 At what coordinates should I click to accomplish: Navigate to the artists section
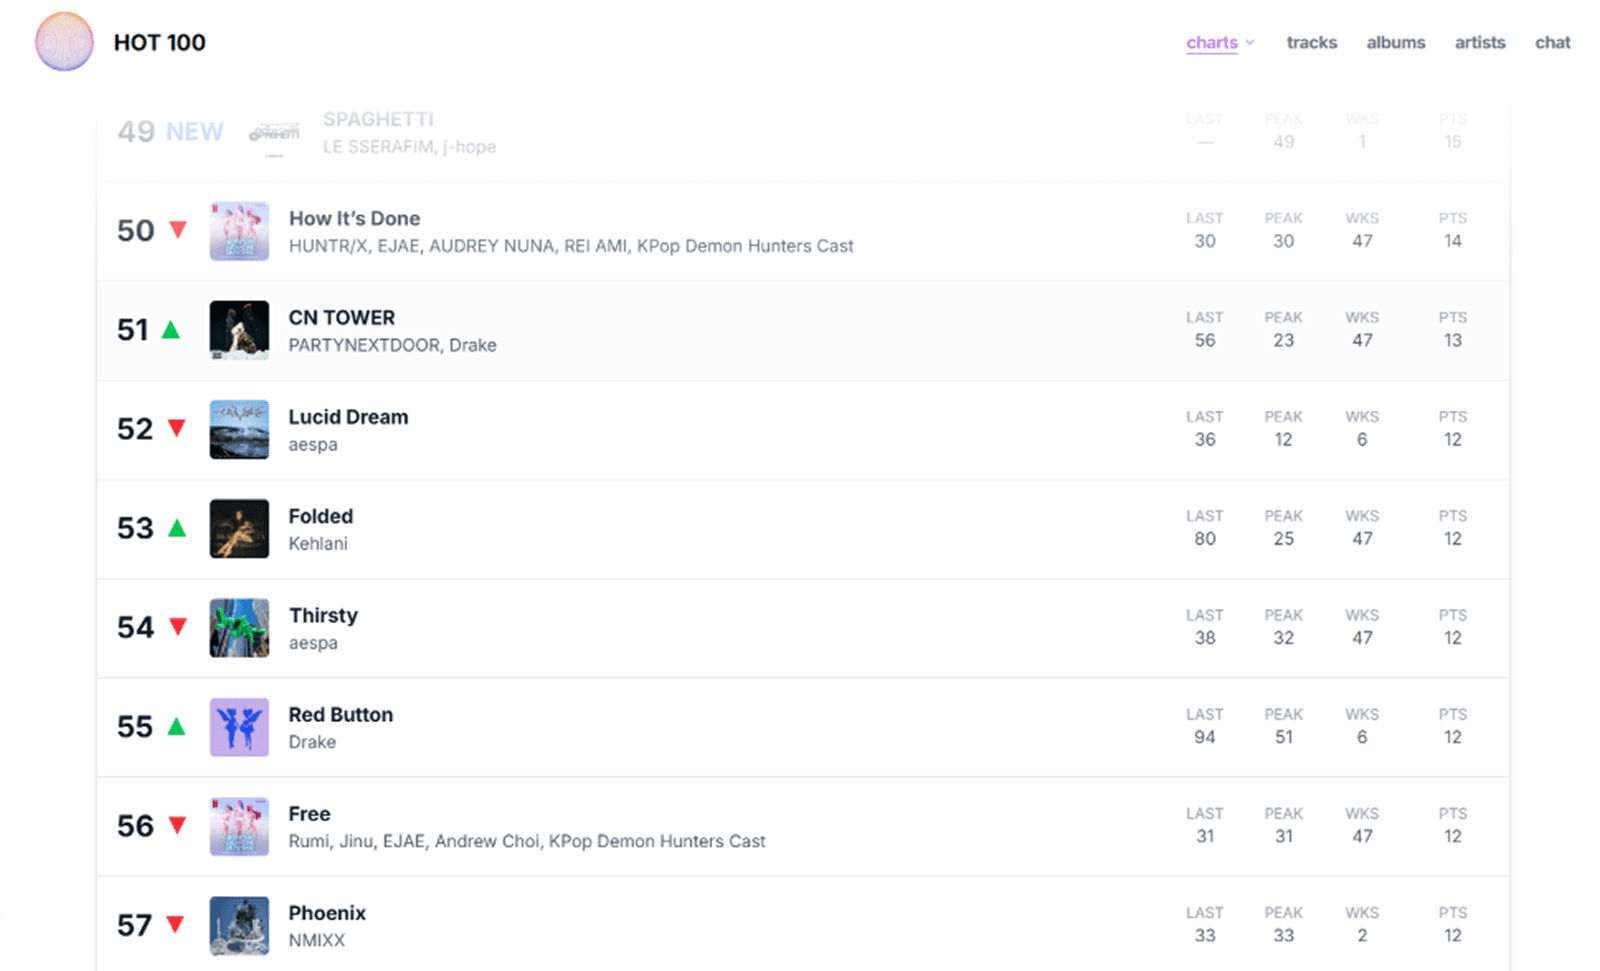tap(1479, 42)
